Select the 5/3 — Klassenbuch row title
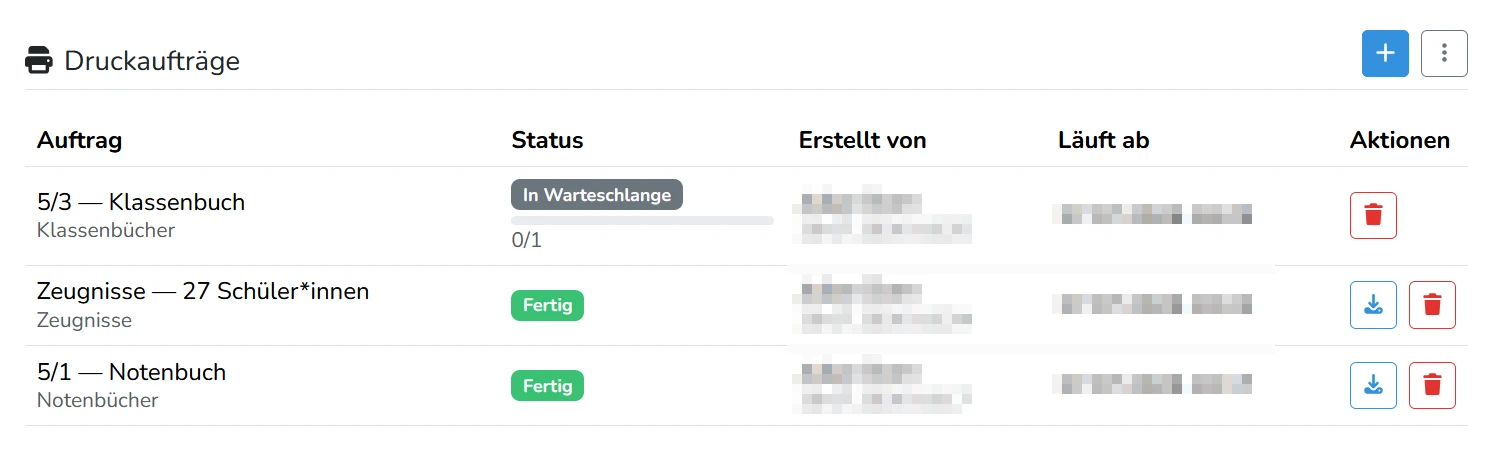This screenshot has height=457, width=1506. coord(141,202)
